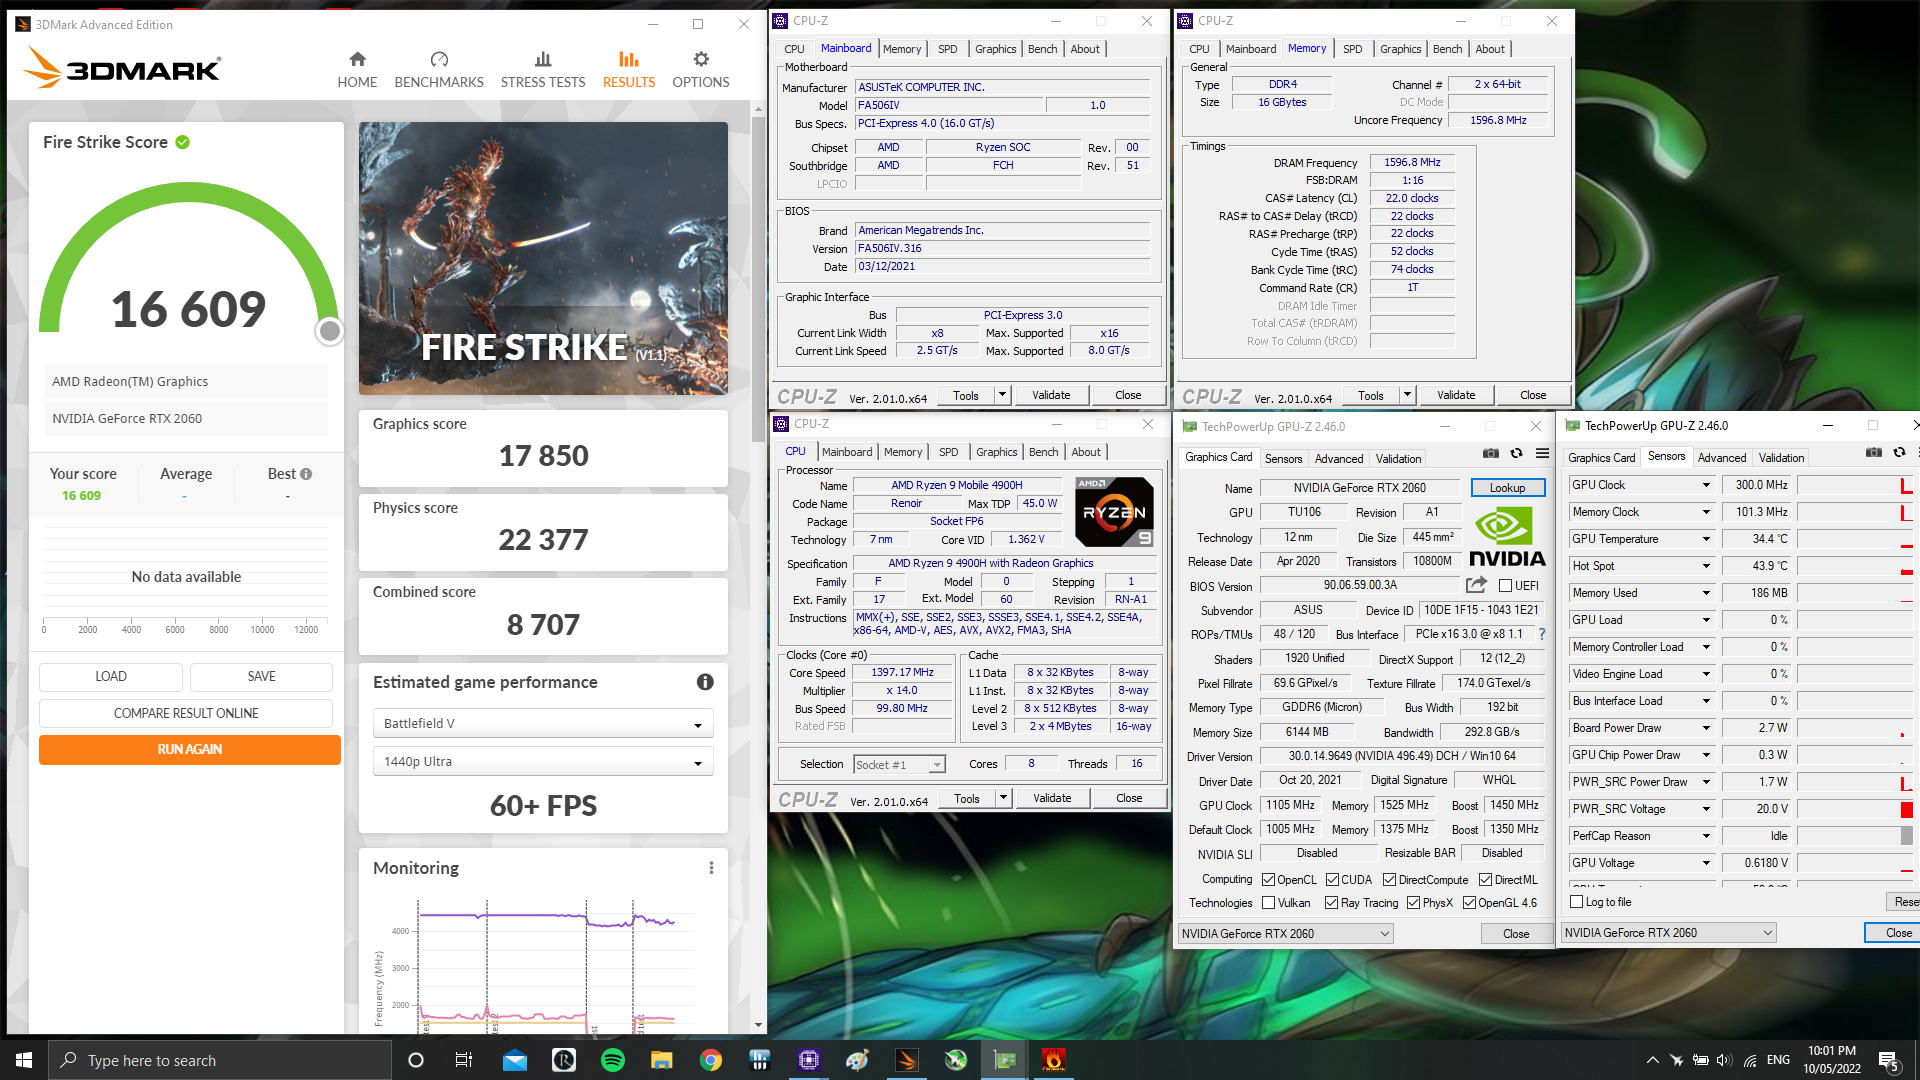Enable Log to file in GPU-Z Sensors

click(x=1577, y=902)
